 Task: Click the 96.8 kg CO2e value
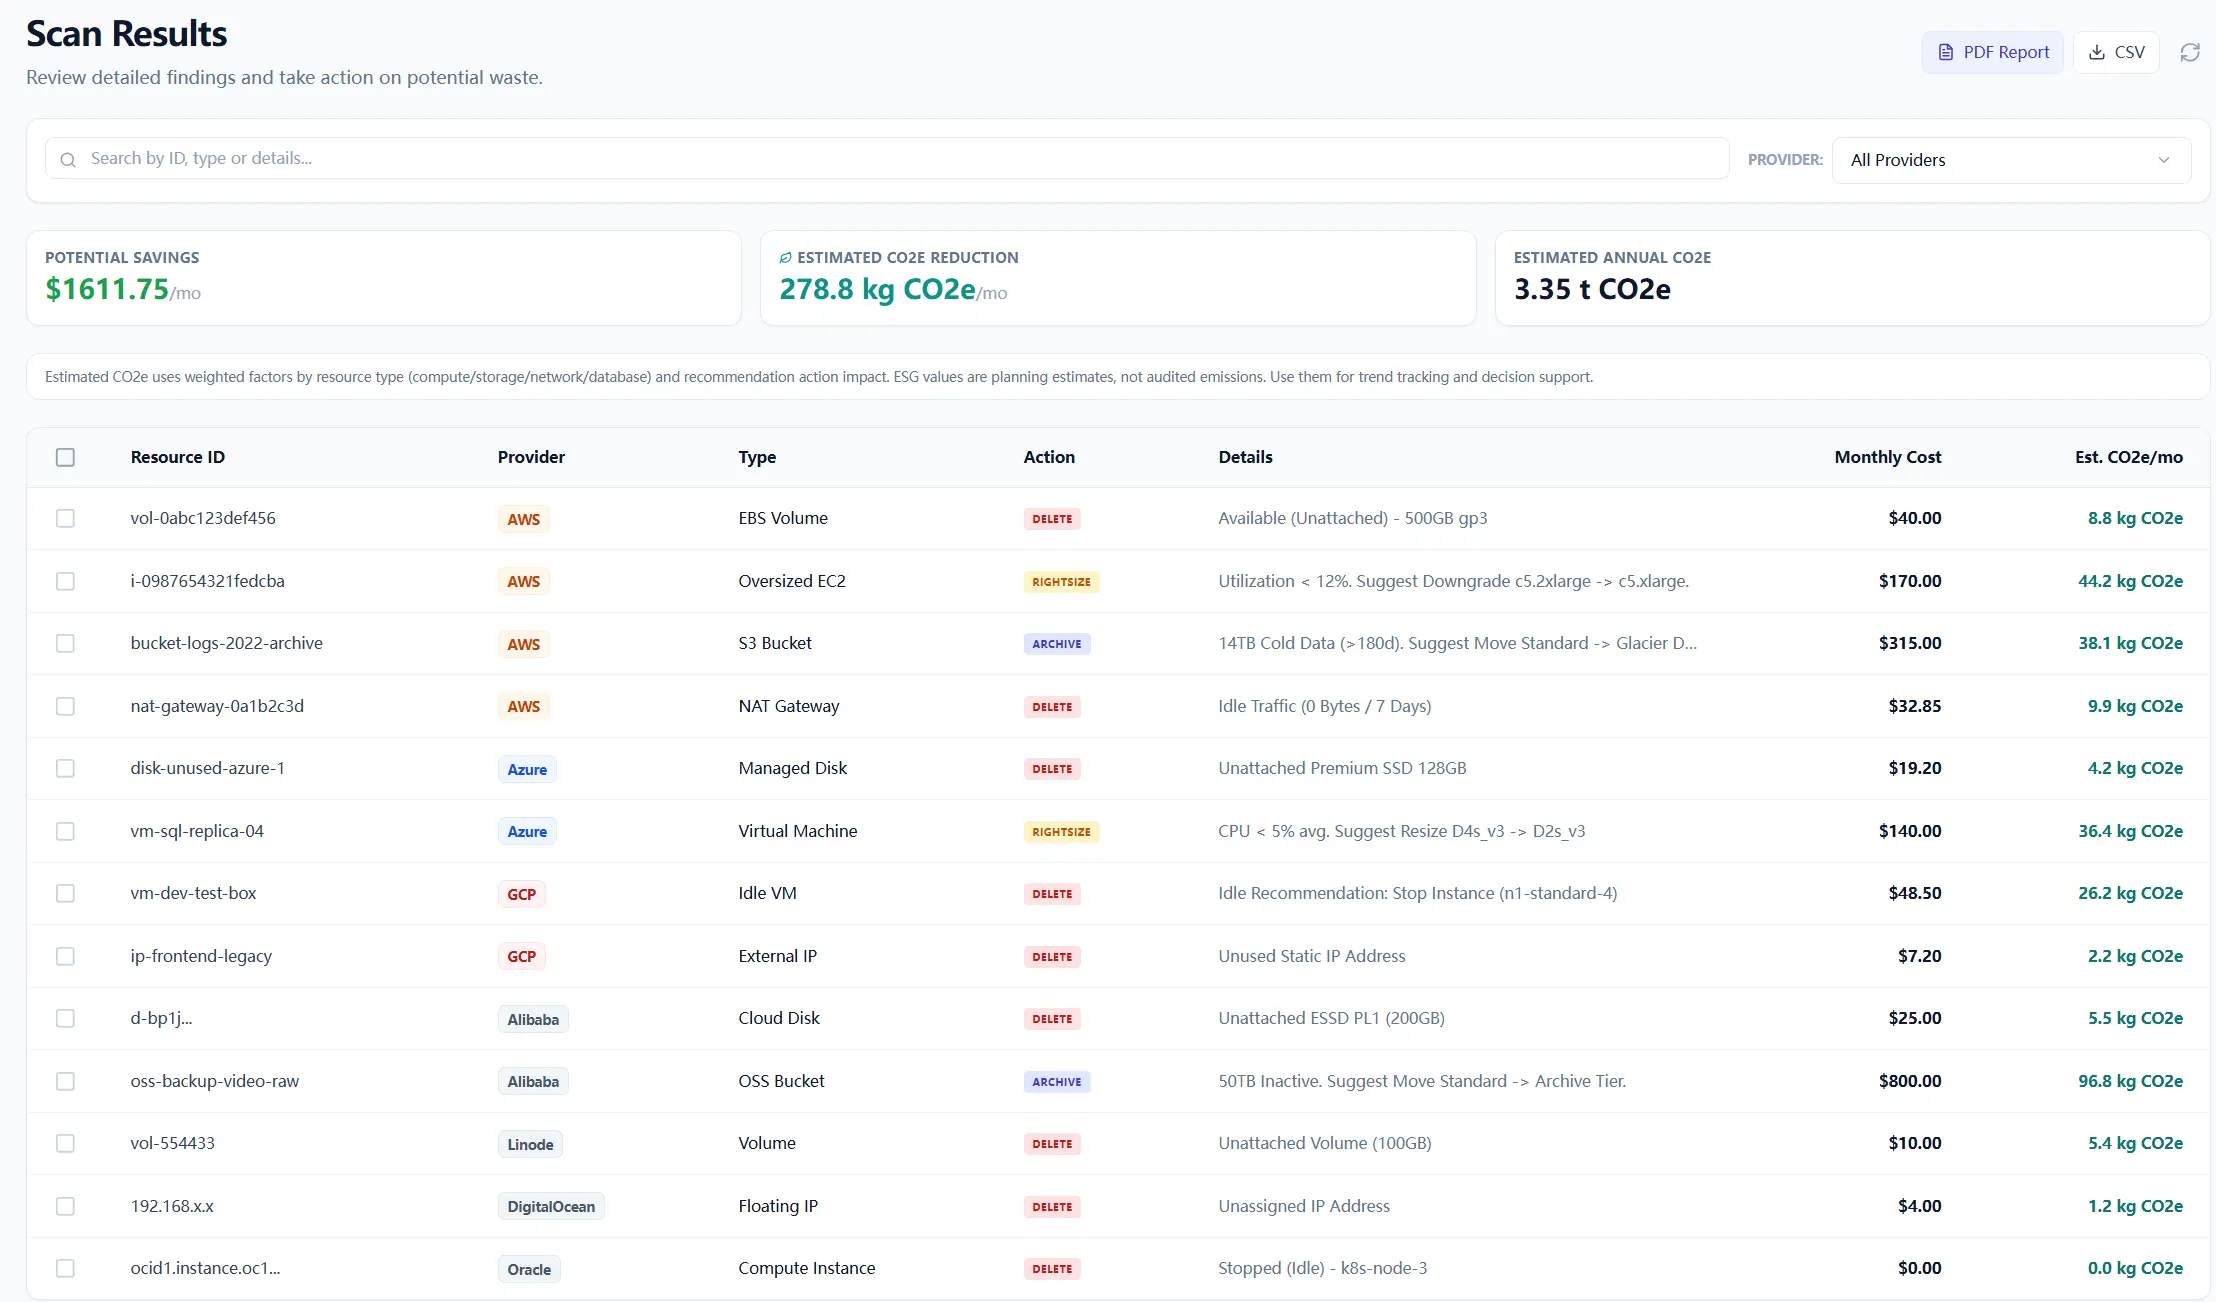(2130, 1081)
